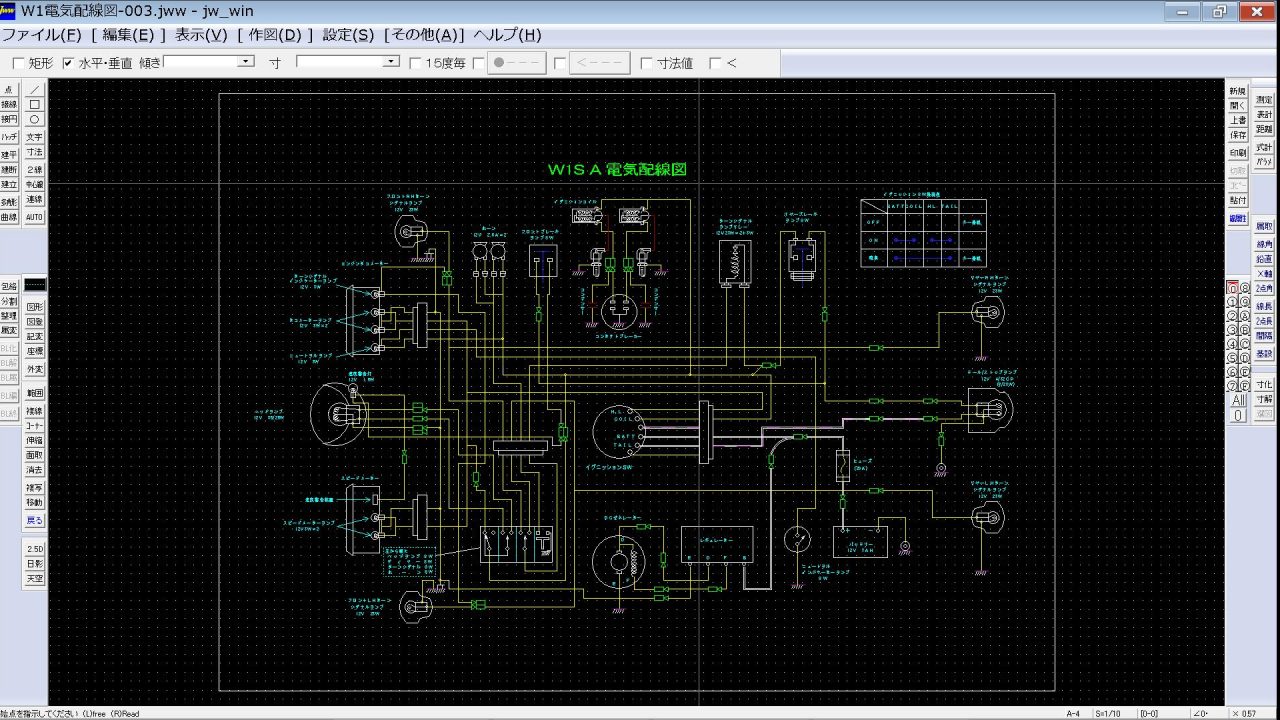Select the 範囲 (range select) tool
1280x720 pixels.
pyautogui.click(x=35, y=394)
